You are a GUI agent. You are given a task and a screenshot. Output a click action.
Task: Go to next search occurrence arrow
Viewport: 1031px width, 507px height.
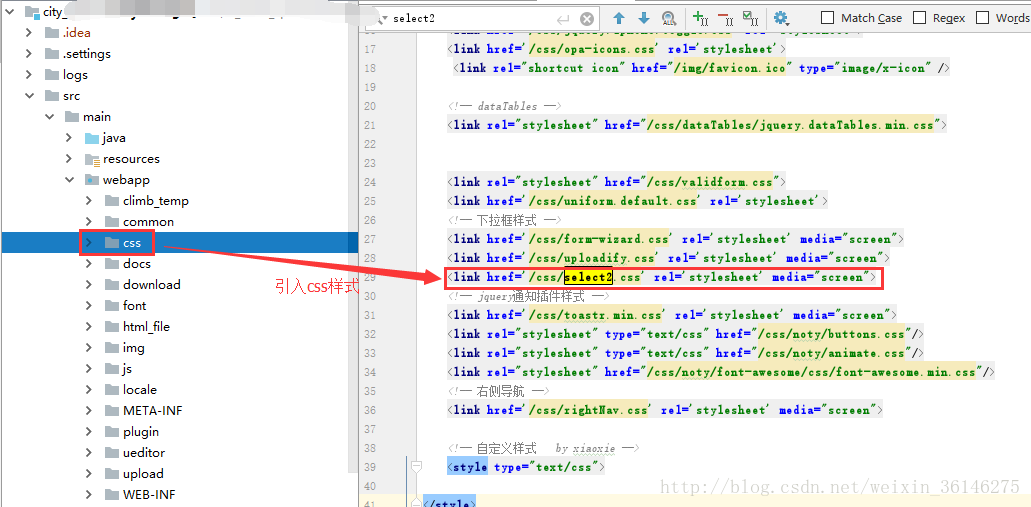point(643,18)
